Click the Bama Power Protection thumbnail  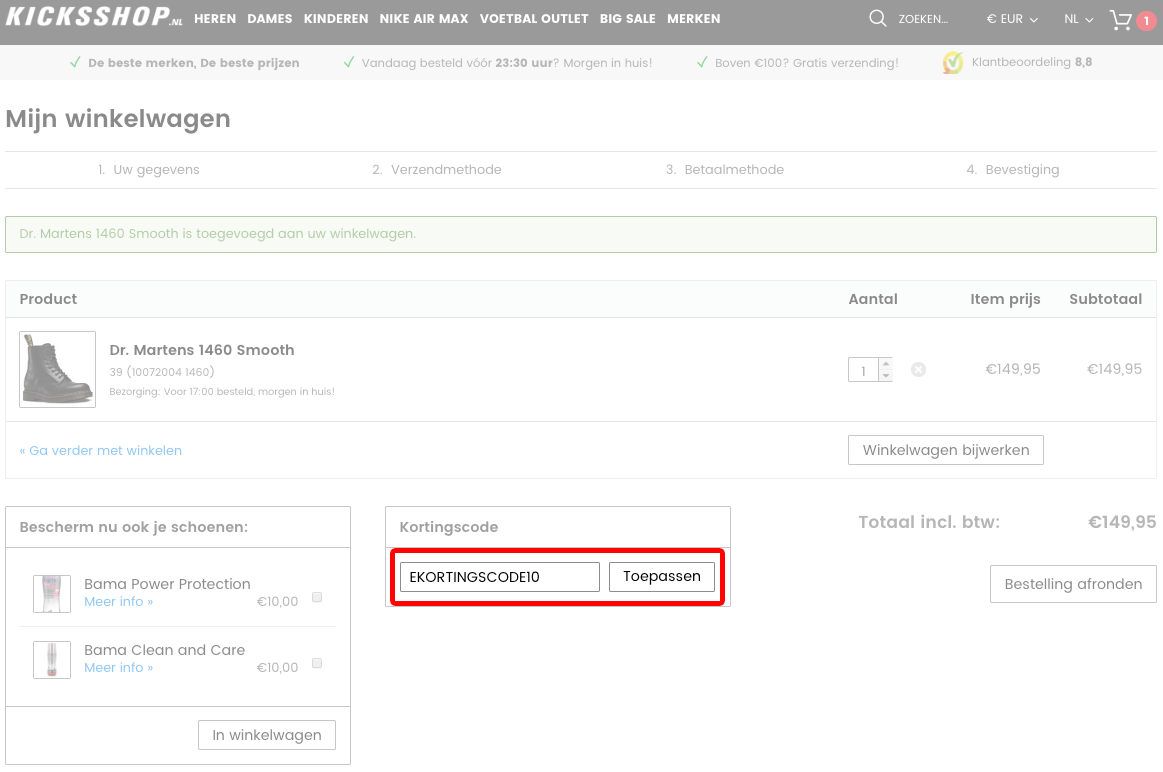[52, 594]
